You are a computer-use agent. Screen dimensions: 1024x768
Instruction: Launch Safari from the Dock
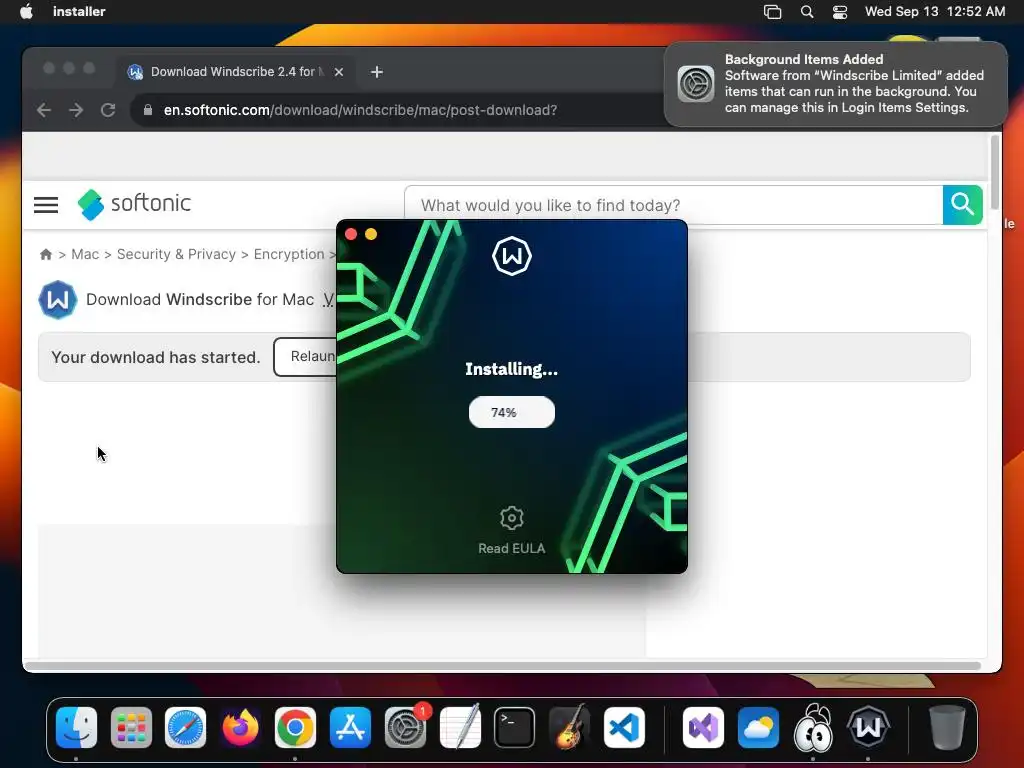[x=185, y=727]
